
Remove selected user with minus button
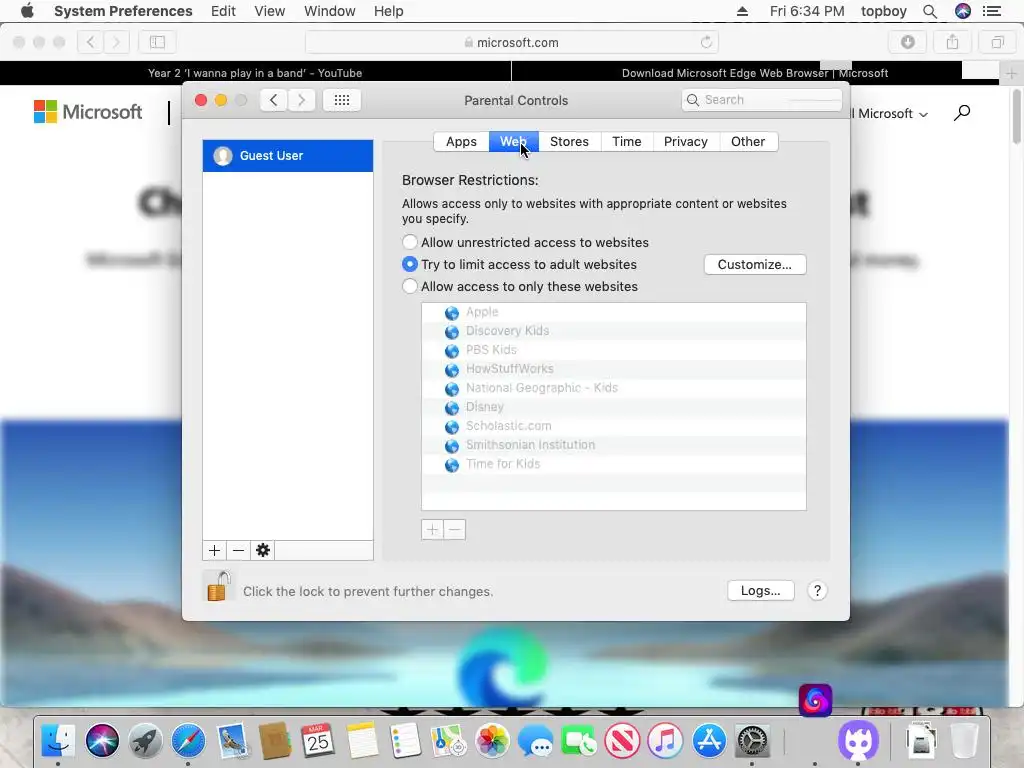click(x=238, y=550)
